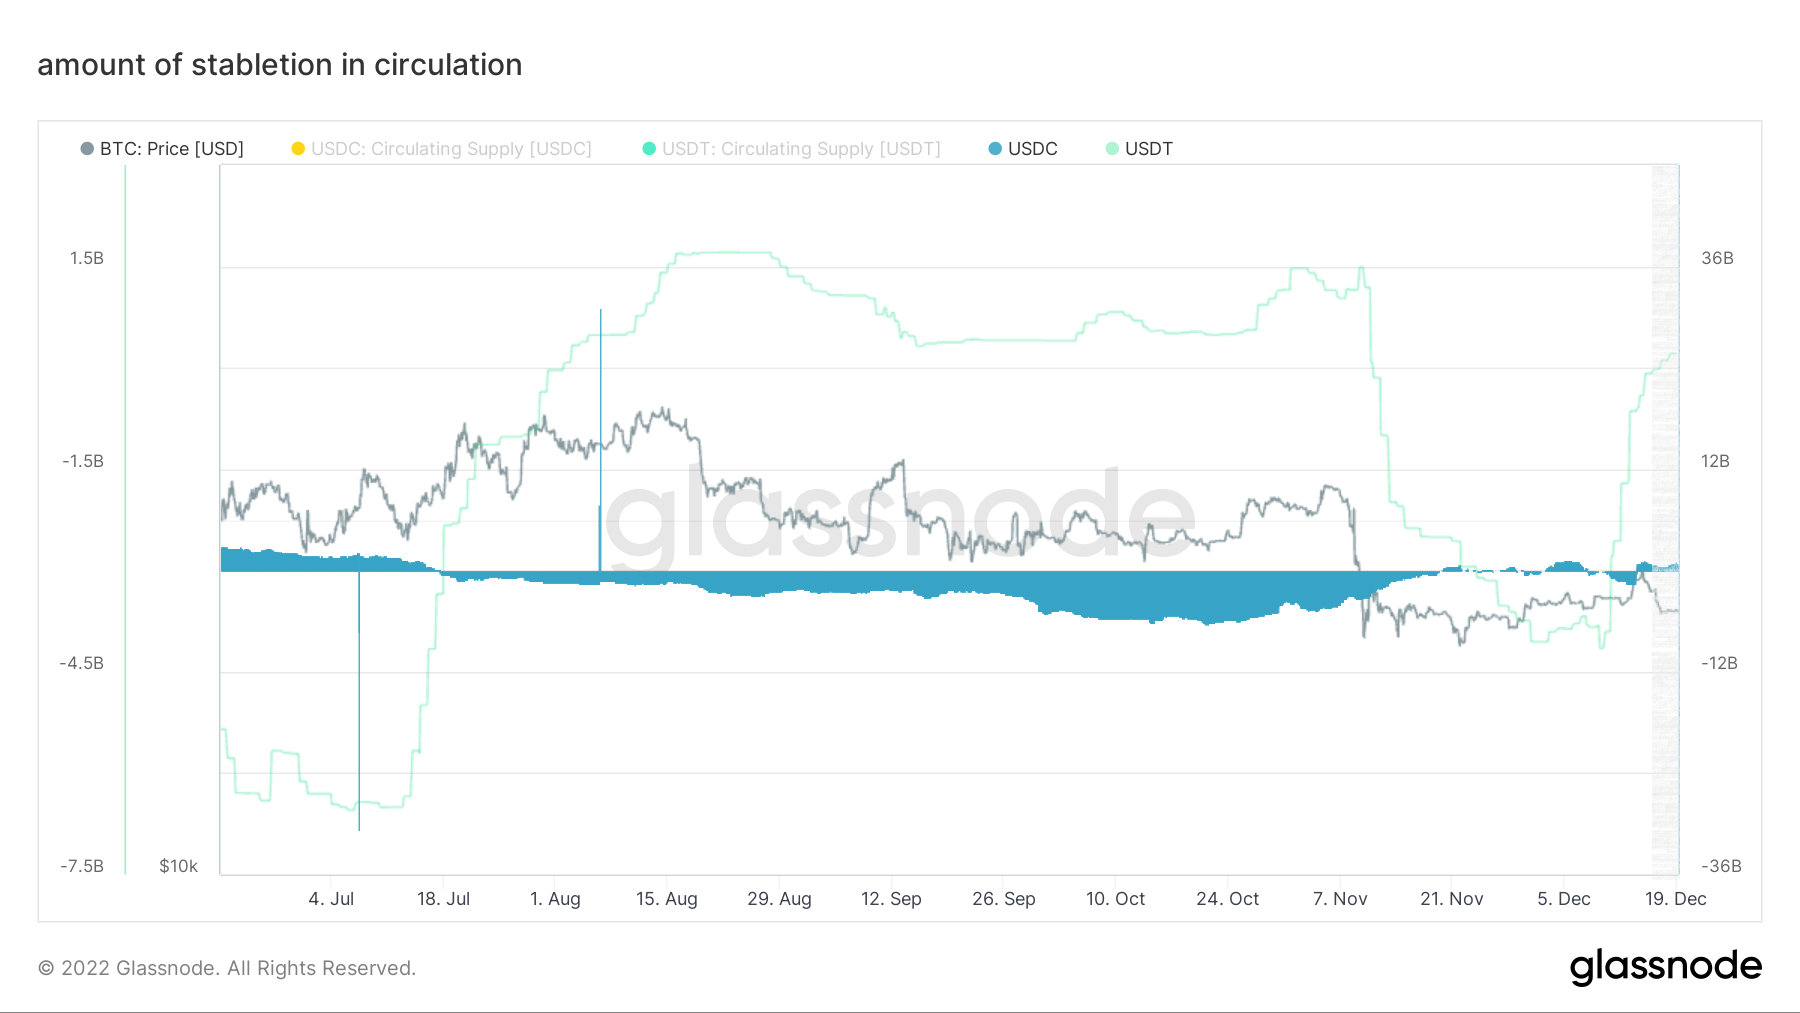Click the '© 2022 Glassnode. All Rights Reserved.' text
Image resolution: width=1800 pixels, height=1013 pixels.
coord(227,968)
